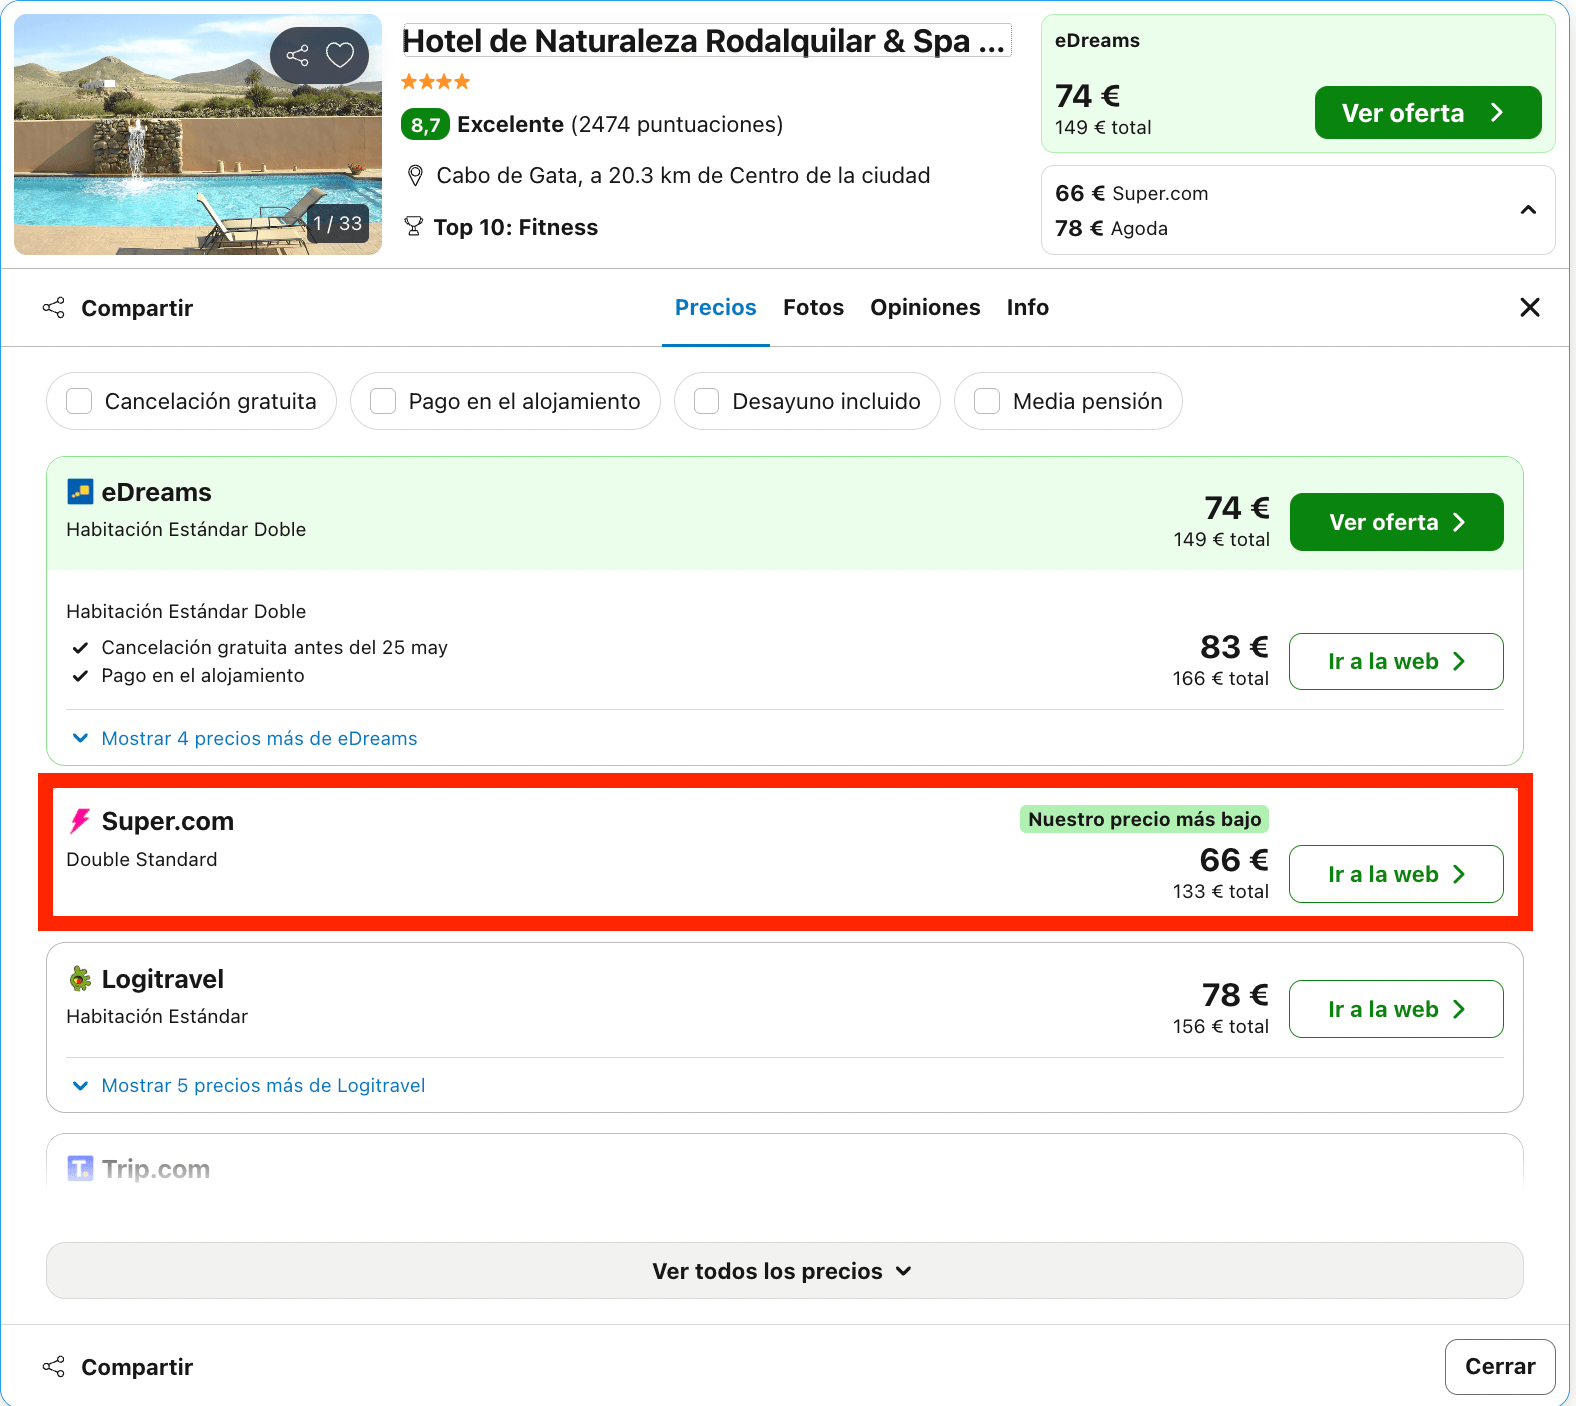Screen dimensions: 1576x1406
Task: Close the panel with X icon
Action: coord(1530,308)
